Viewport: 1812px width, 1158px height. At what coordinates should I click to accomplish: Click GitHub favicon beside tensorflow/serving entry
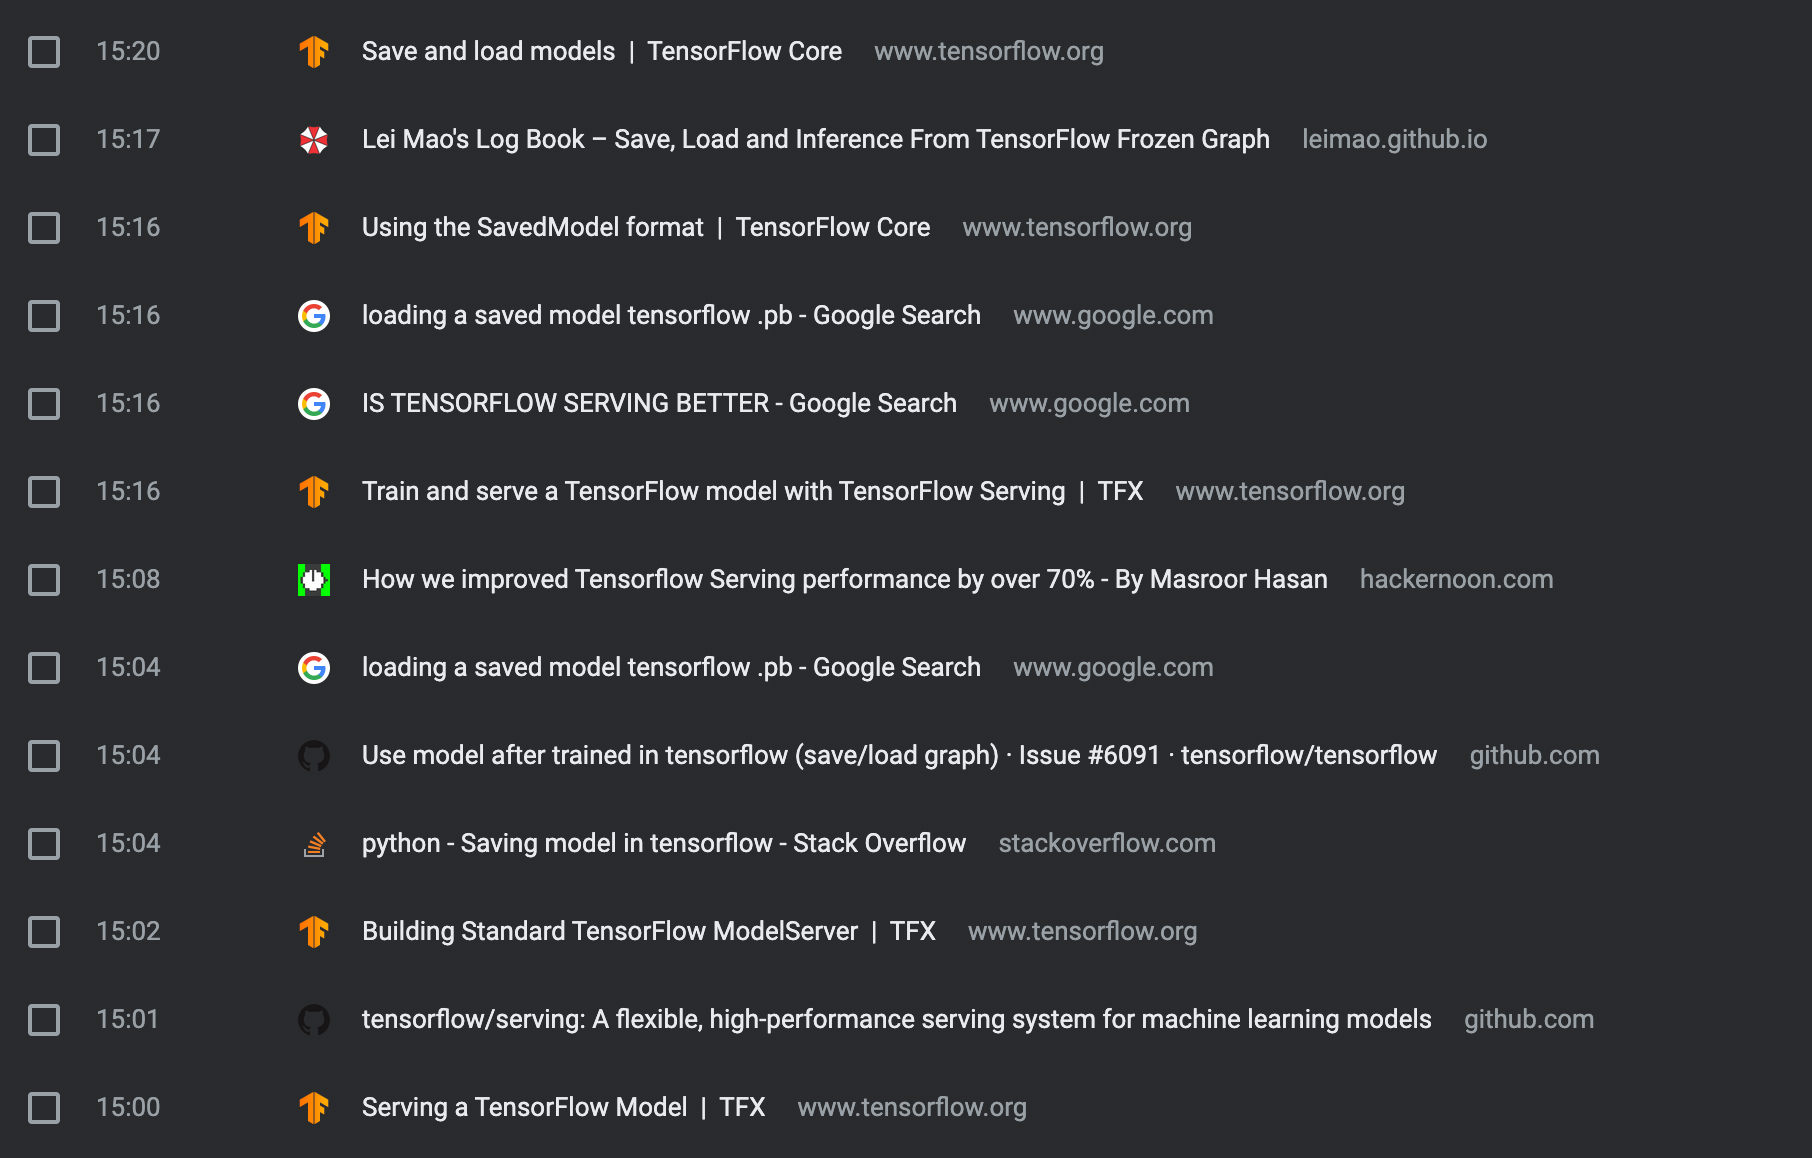(x=314, y=1019)
